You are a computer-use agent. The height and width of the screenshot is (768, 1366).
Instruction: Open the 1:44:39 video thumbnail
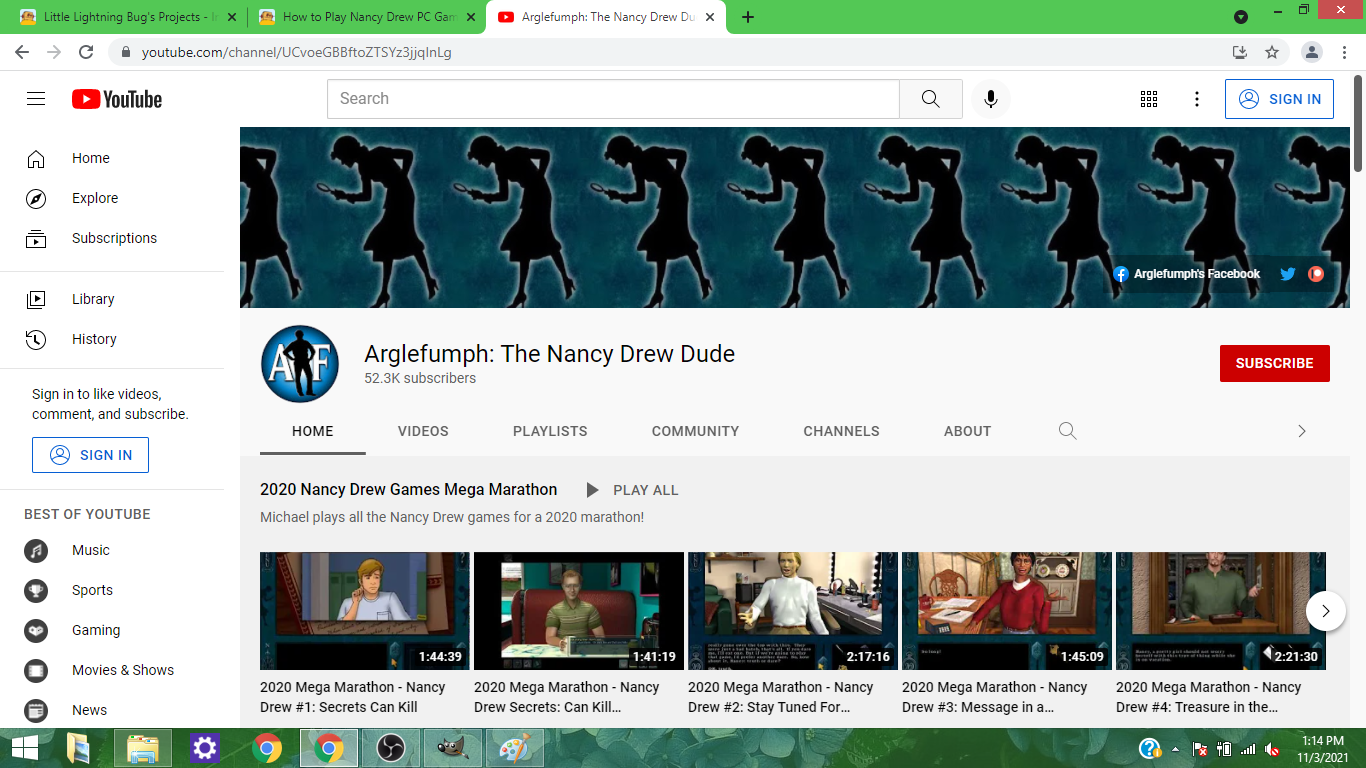click(x=365, y=611)
